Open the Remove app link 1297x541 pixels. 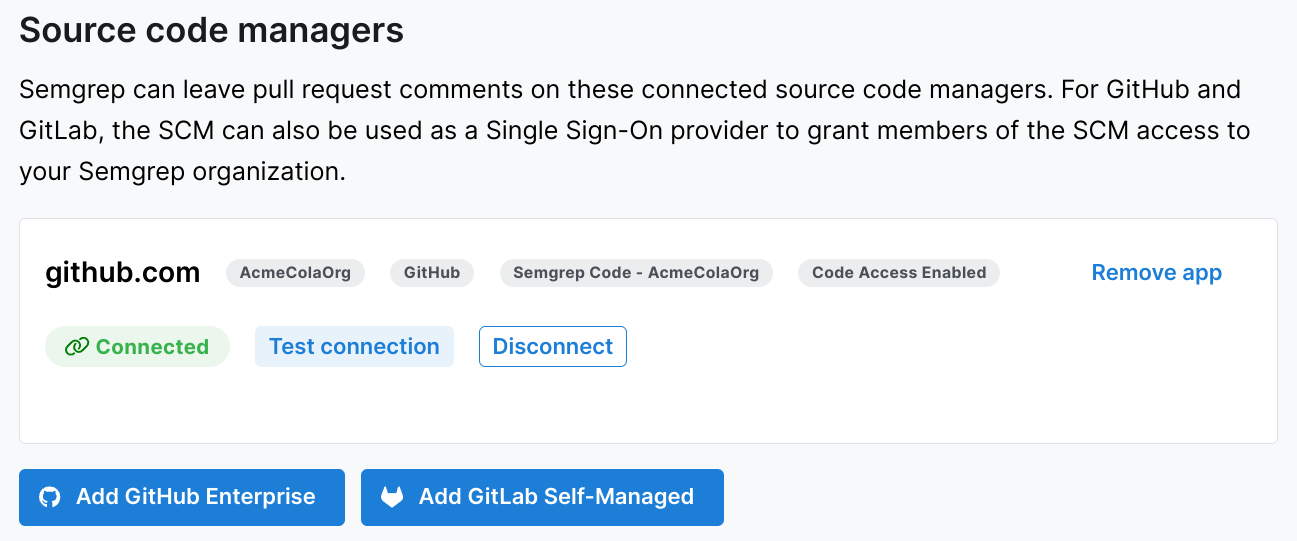click(x=1156, y=273)
